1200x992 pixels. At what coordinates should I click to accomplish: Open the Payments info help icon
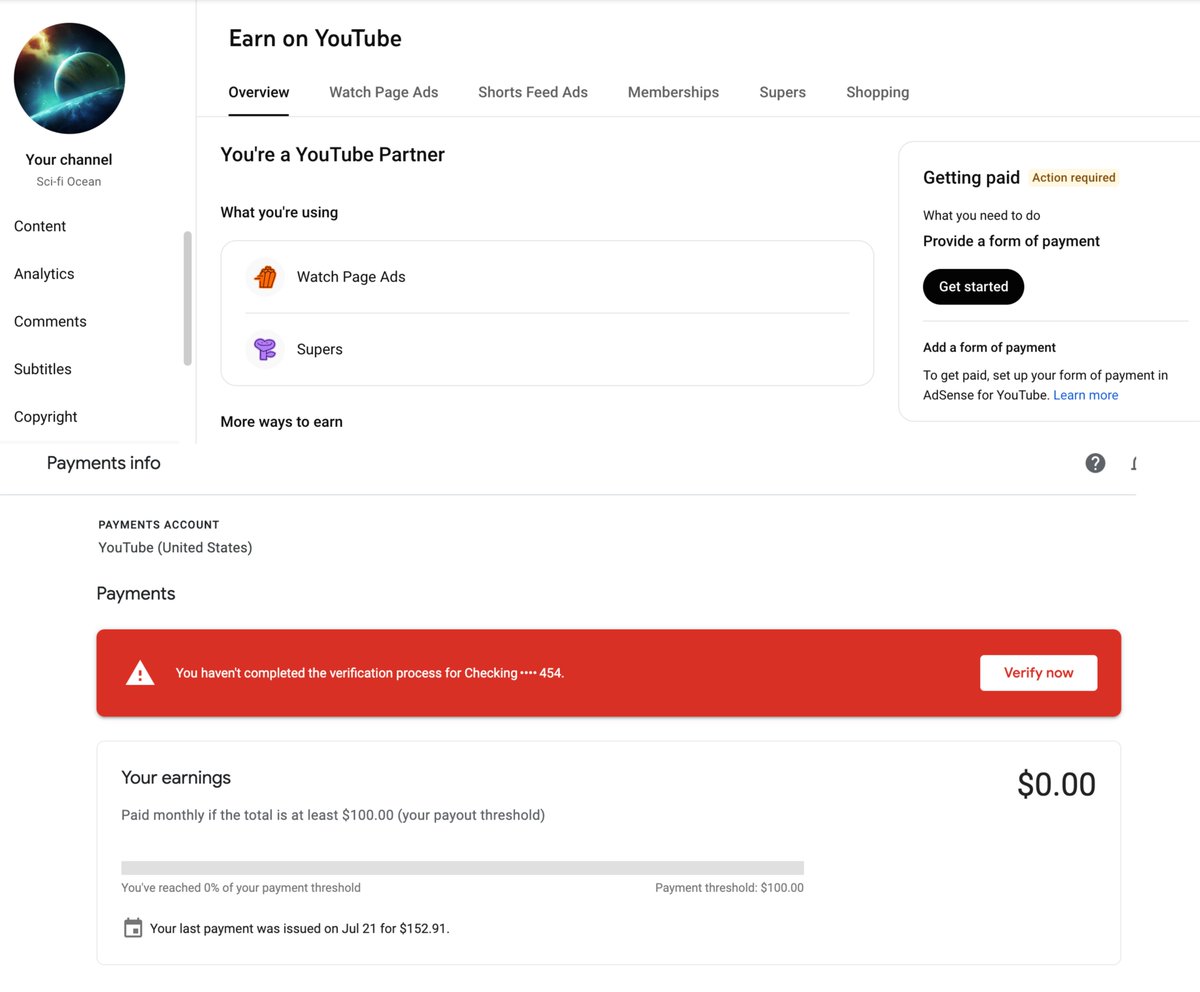click(x=1096, y=463)
